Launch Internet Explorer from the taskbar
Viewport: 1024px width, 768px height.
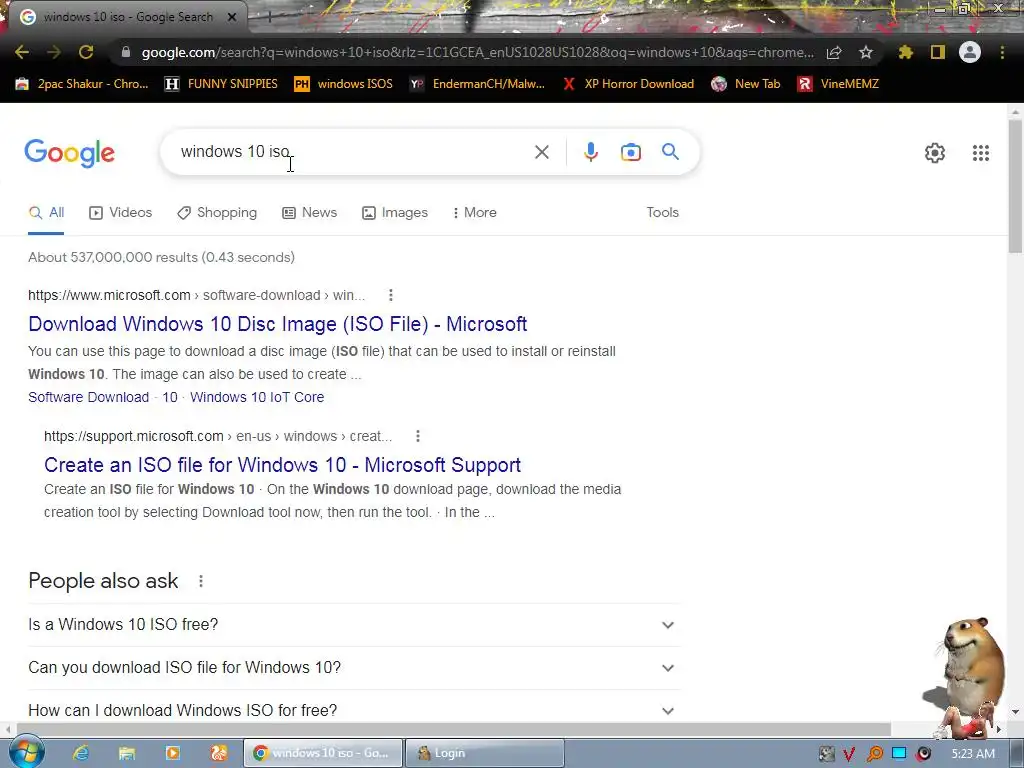(x=80, y=753)
